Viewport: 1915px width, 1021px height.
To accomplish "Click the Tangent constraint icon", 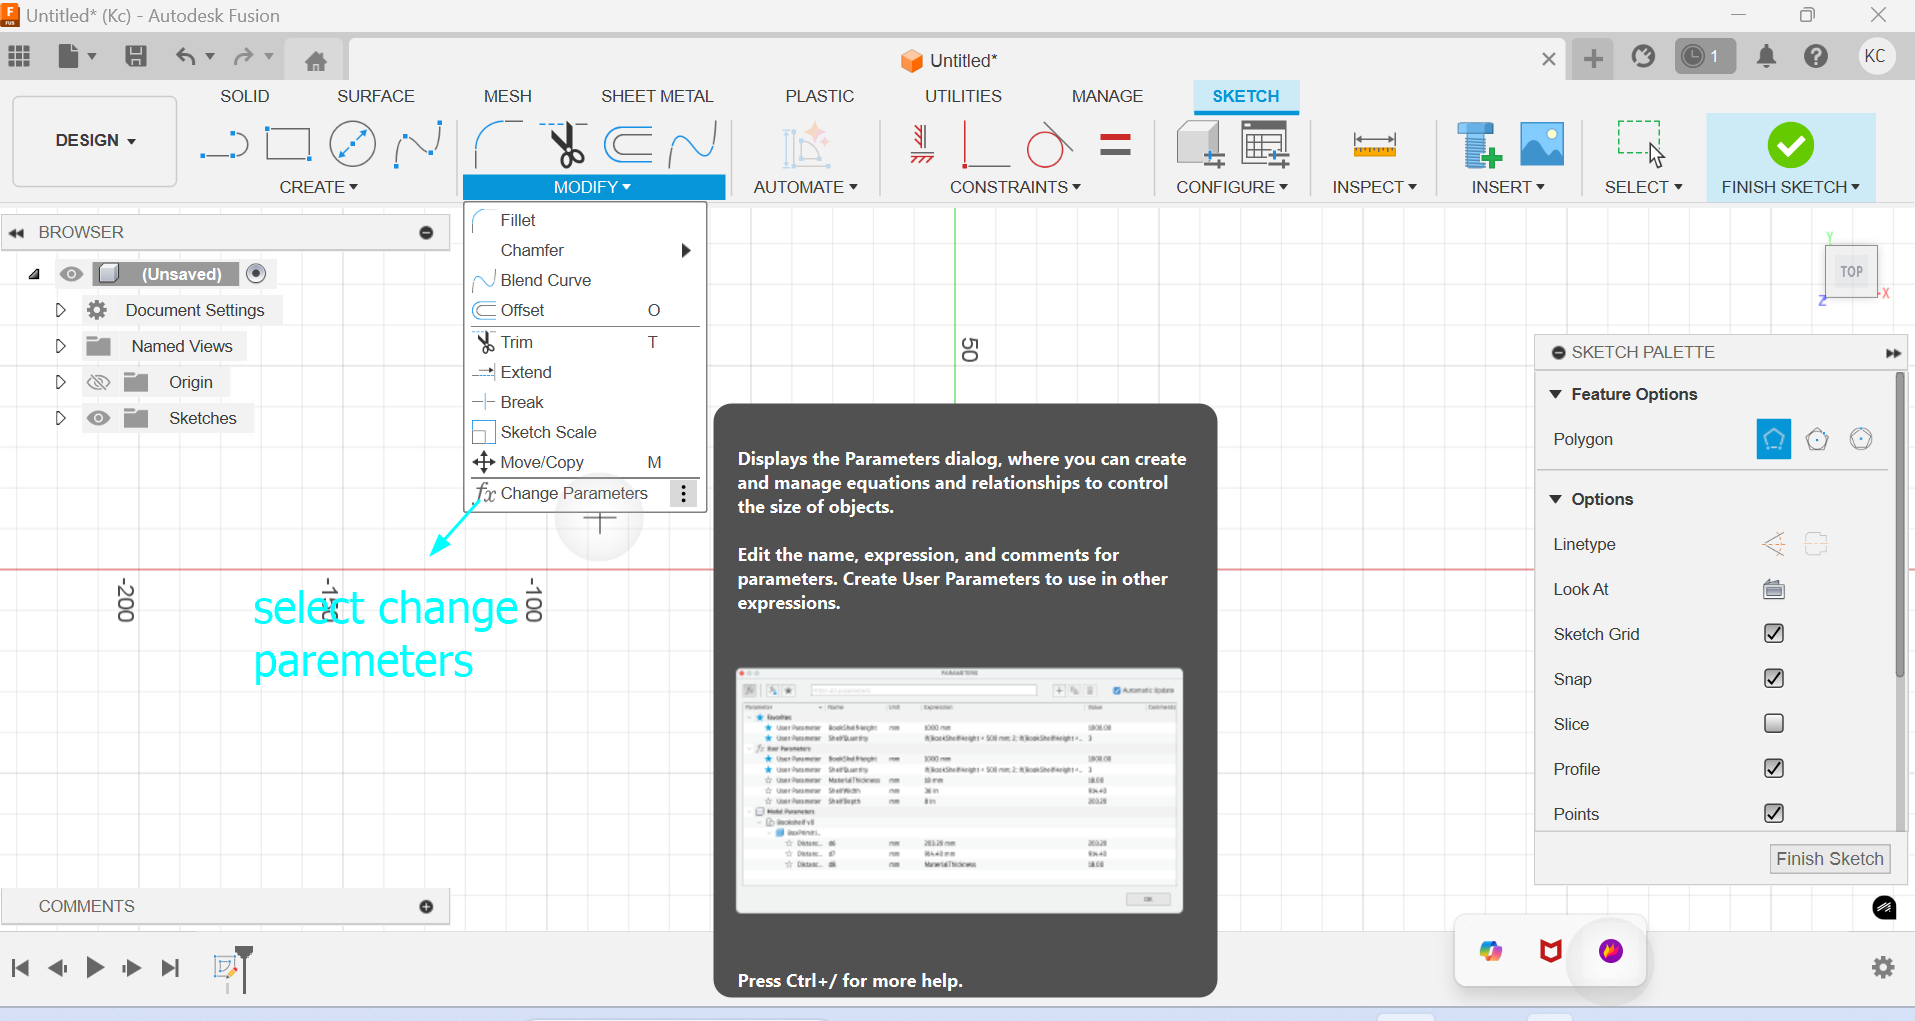I will click(1048, 145).
